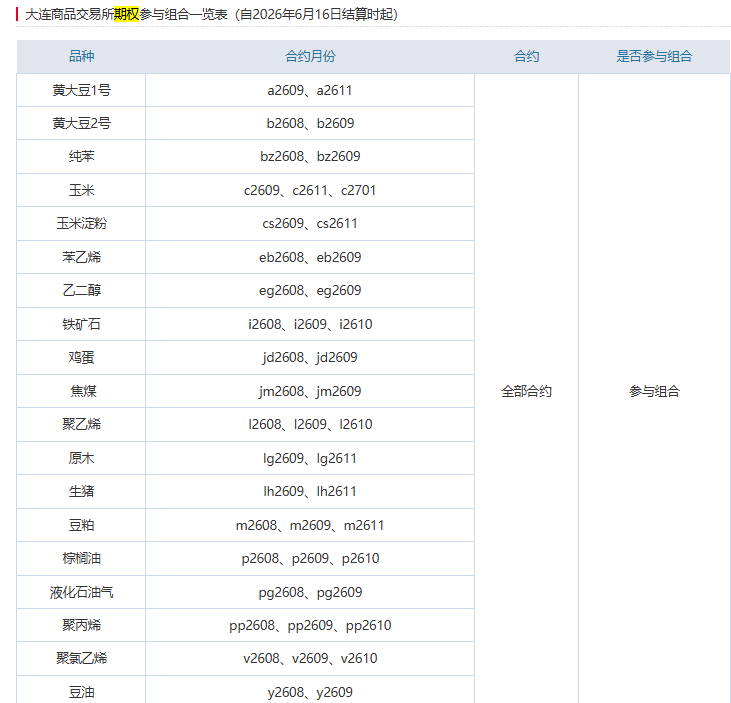Click the 黄大豆1号 row label
The width and height of the screenshot is (731, 703).
(x=82, y=90)
